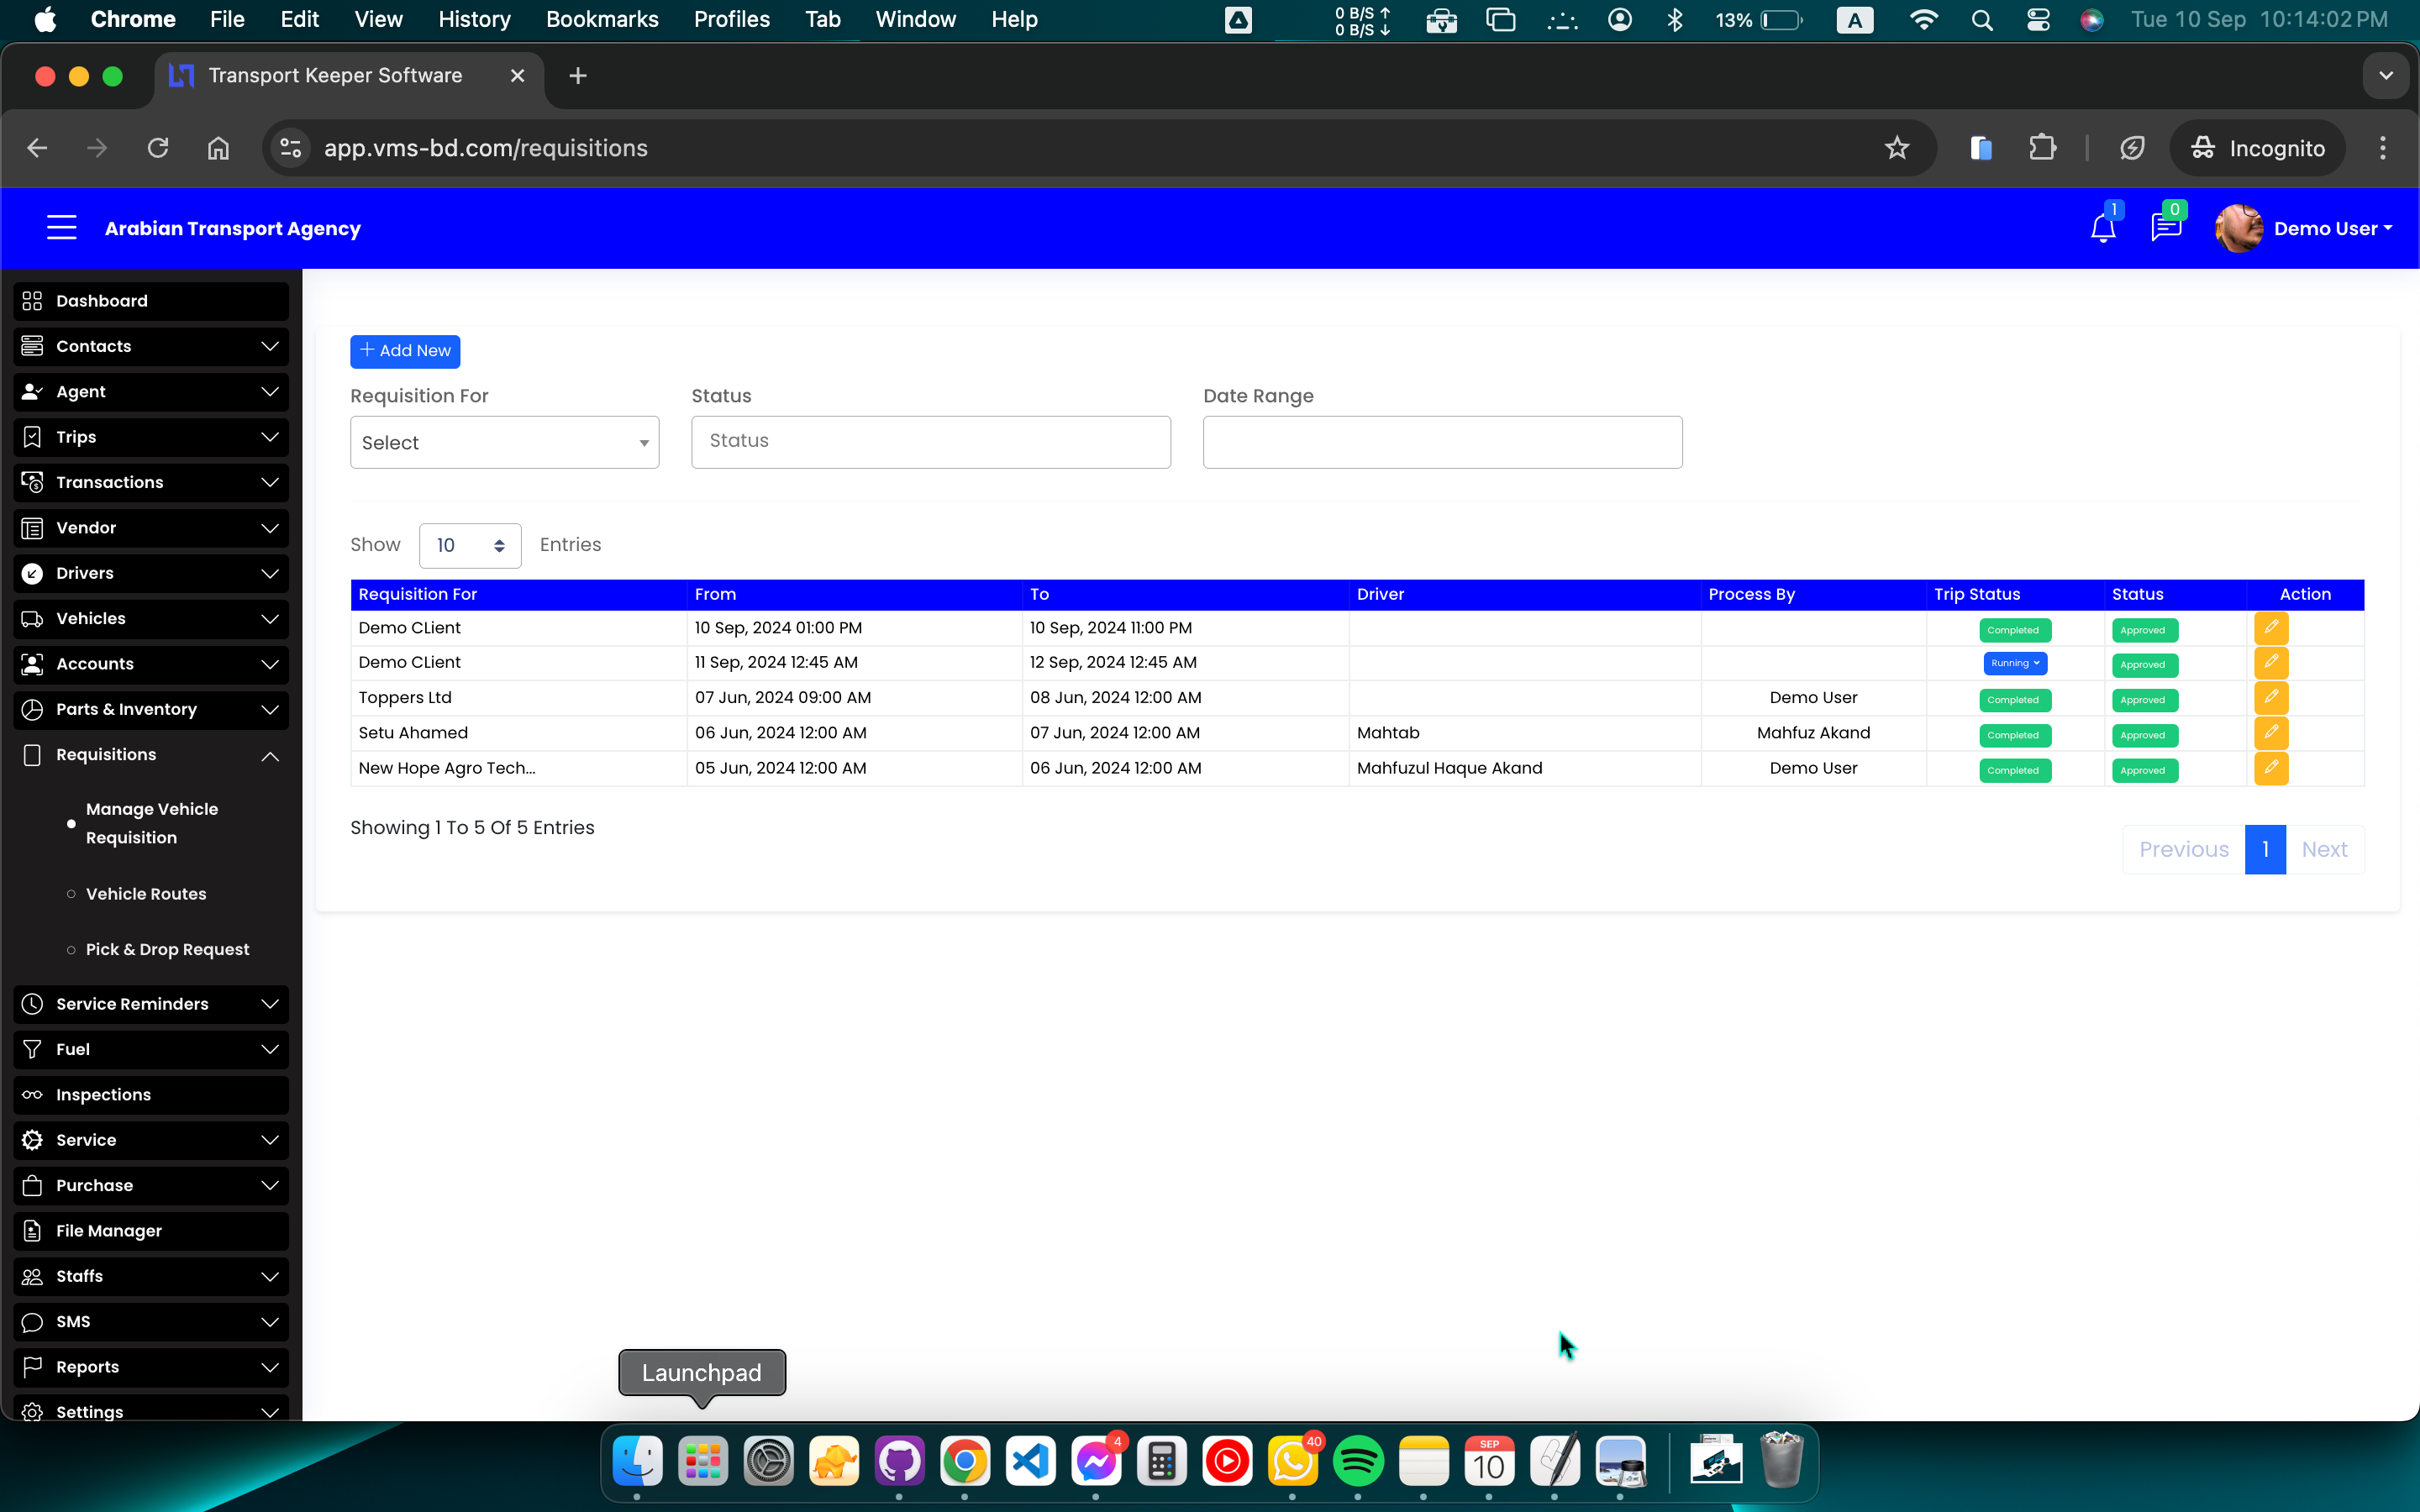Change the Show entries count selector

click(x=469, y=545)
